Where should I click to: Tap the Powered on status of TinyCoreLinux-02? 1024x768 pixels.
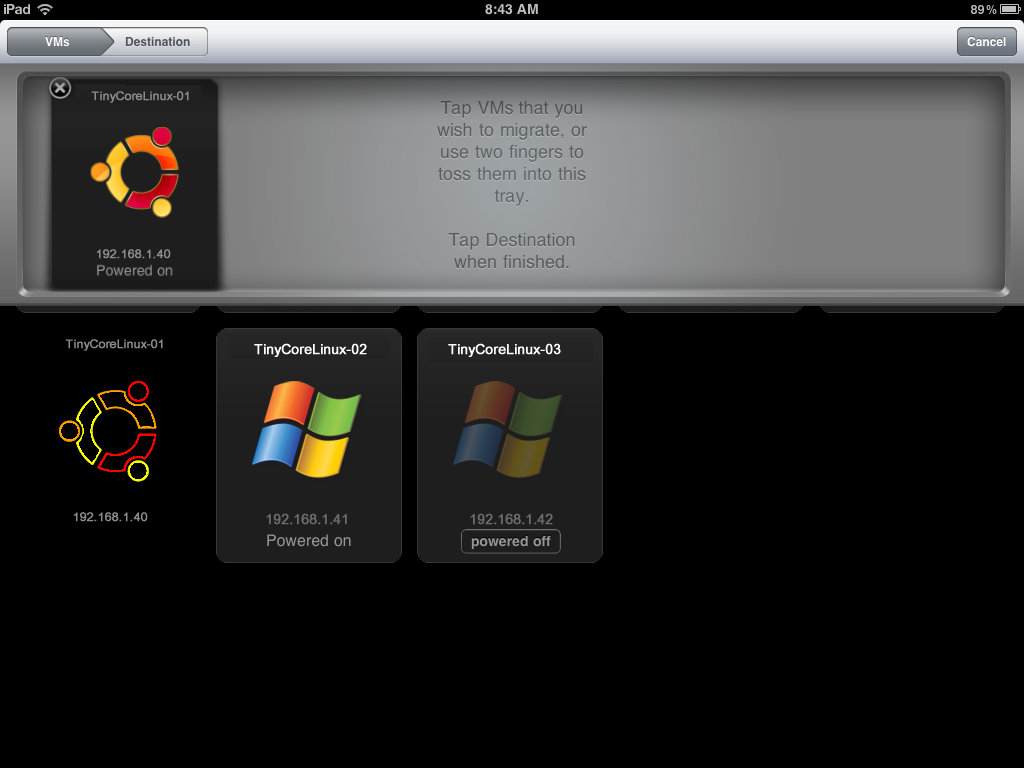pyautogui.click(x=308, y=541)
